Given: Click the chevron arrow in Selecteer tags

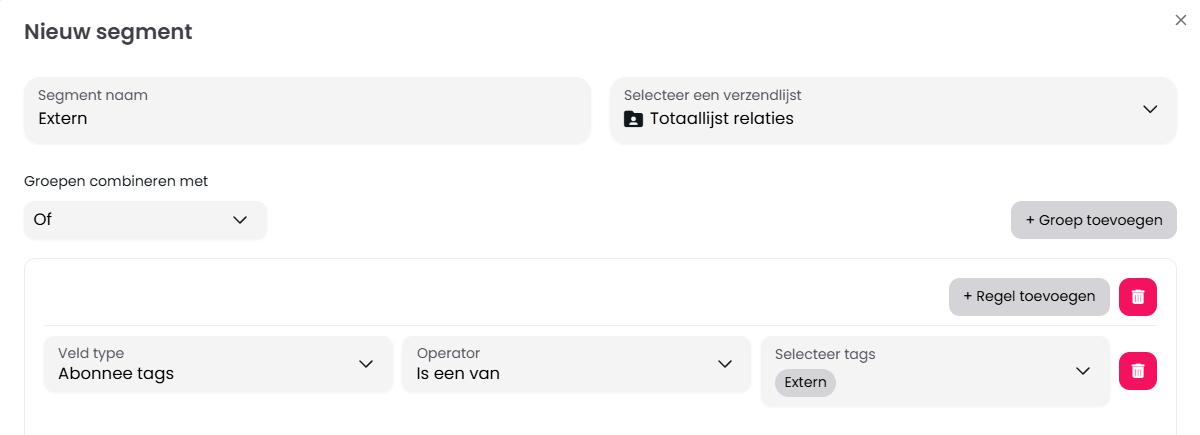Looking at the screenshot, I should click(1082, 371).
